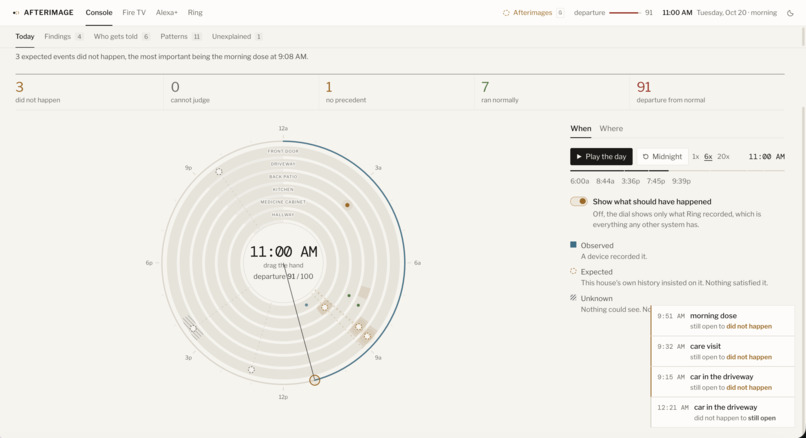Switch to the Fire TV tab
The height and width of the screenshot is (438, 806).
point(134,12)
